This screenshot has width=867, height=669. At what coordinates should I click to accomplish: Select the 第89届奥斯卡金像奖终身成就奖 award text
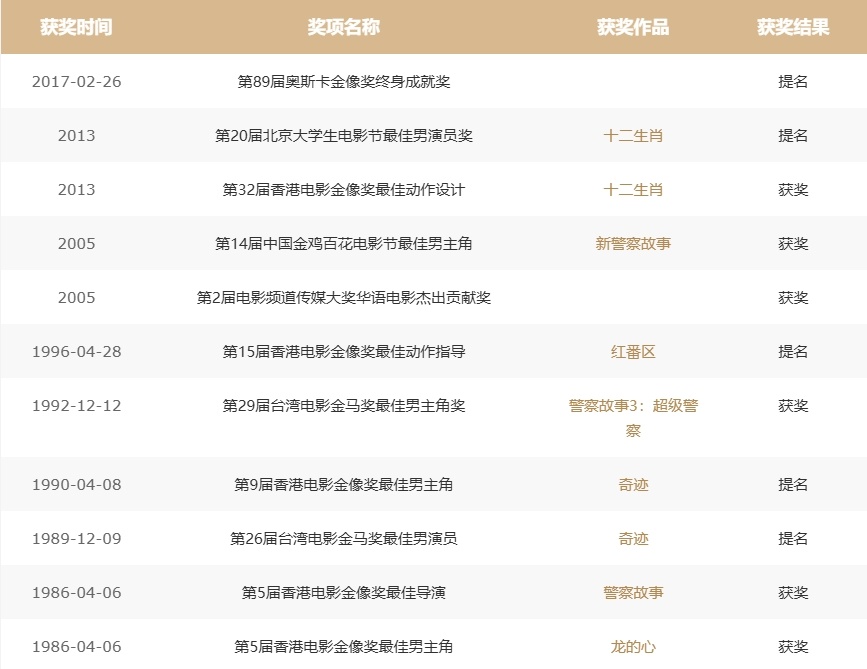343,81
